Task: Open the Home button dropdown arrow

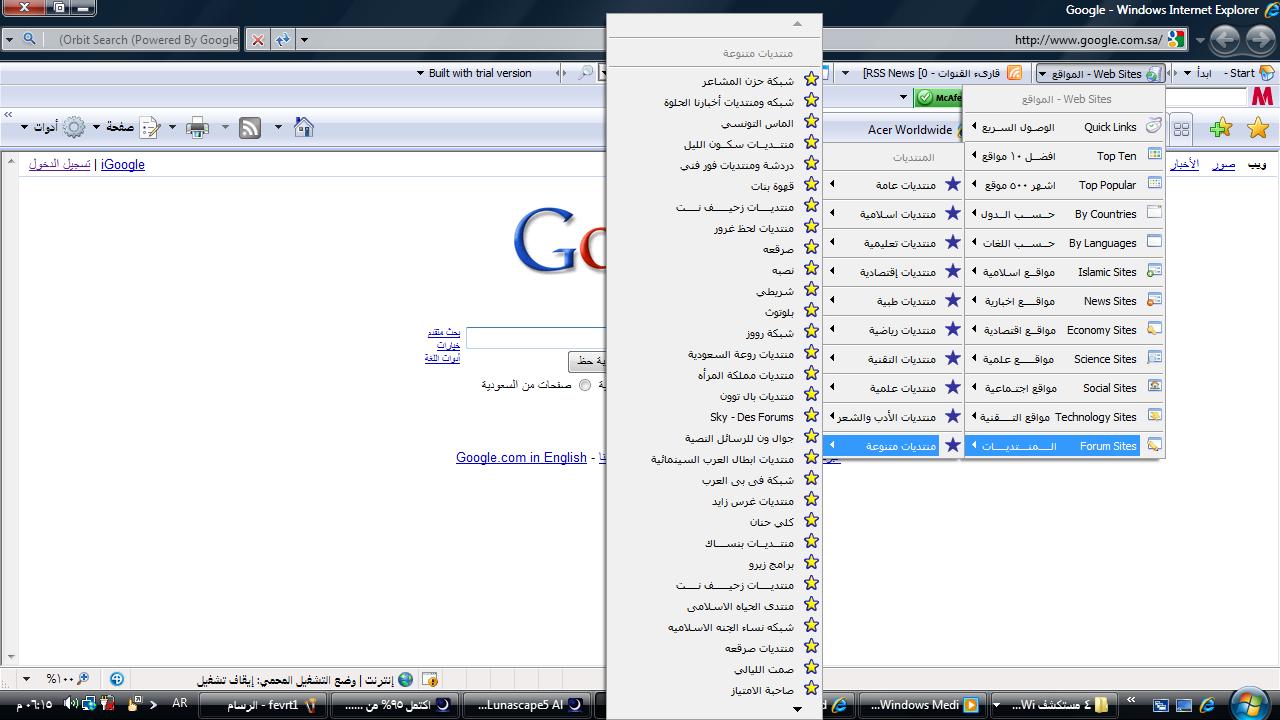Action: (278, 127)
